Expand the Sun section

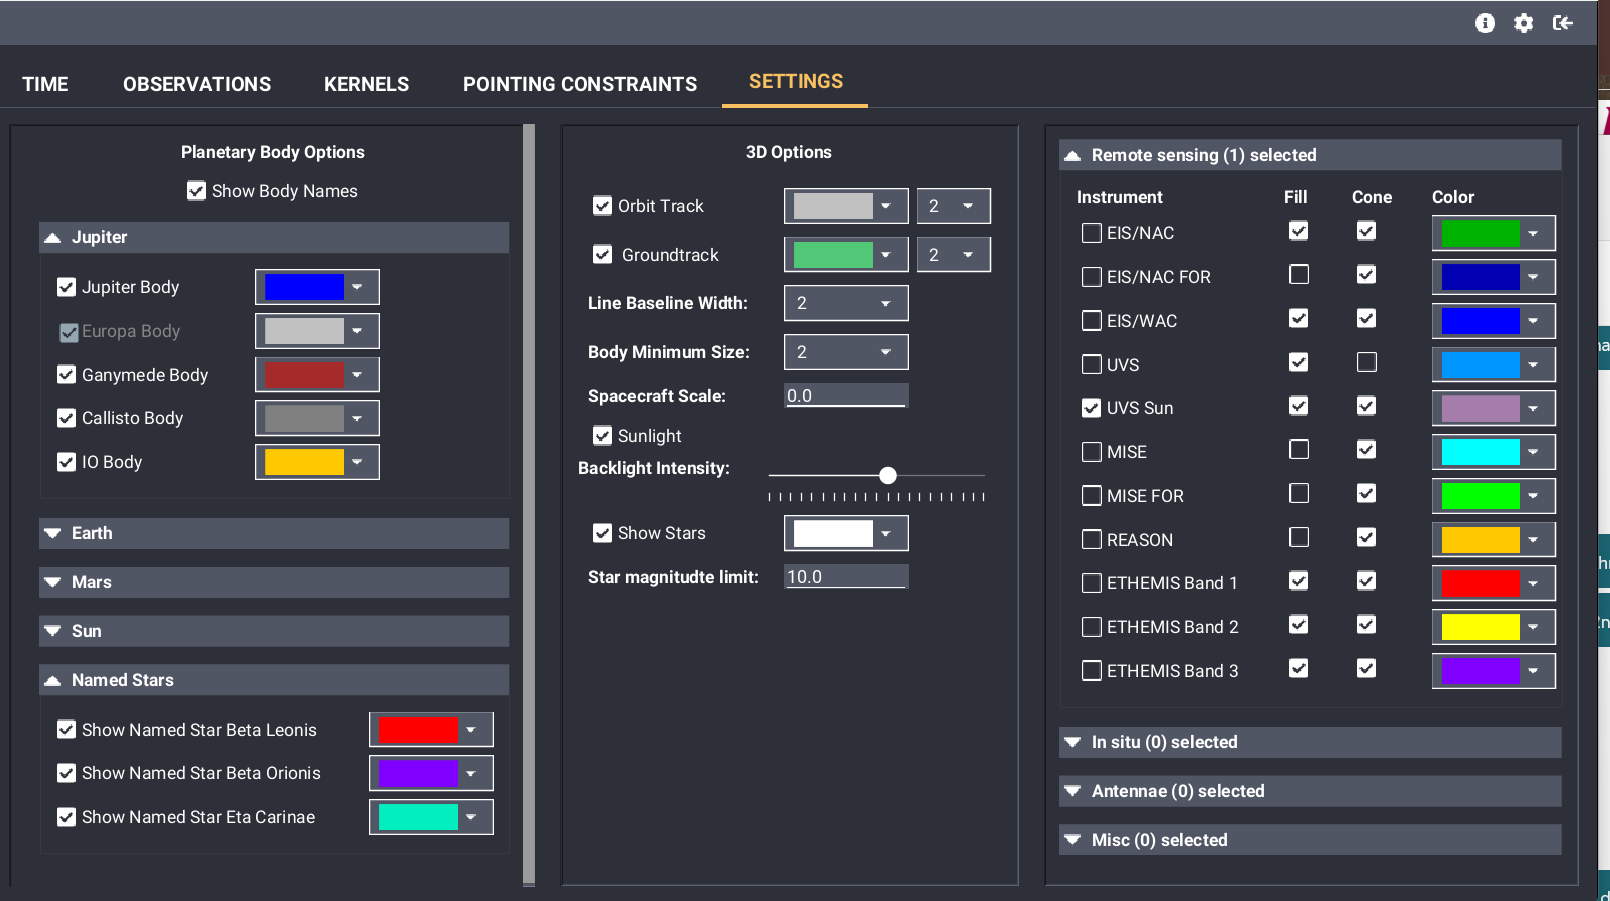[x=274, y=631]
